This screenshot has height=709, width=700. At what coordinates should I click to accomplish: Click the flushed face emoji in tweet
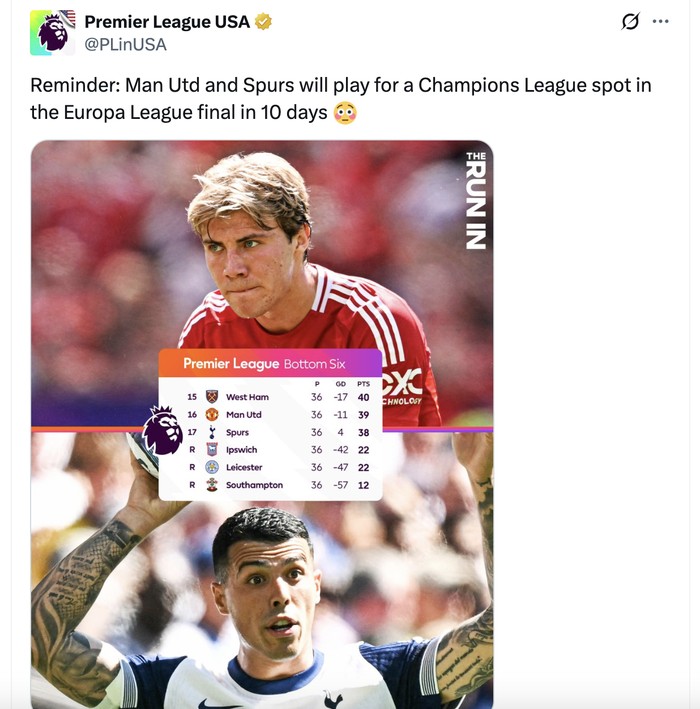click(x=345, y=113)
